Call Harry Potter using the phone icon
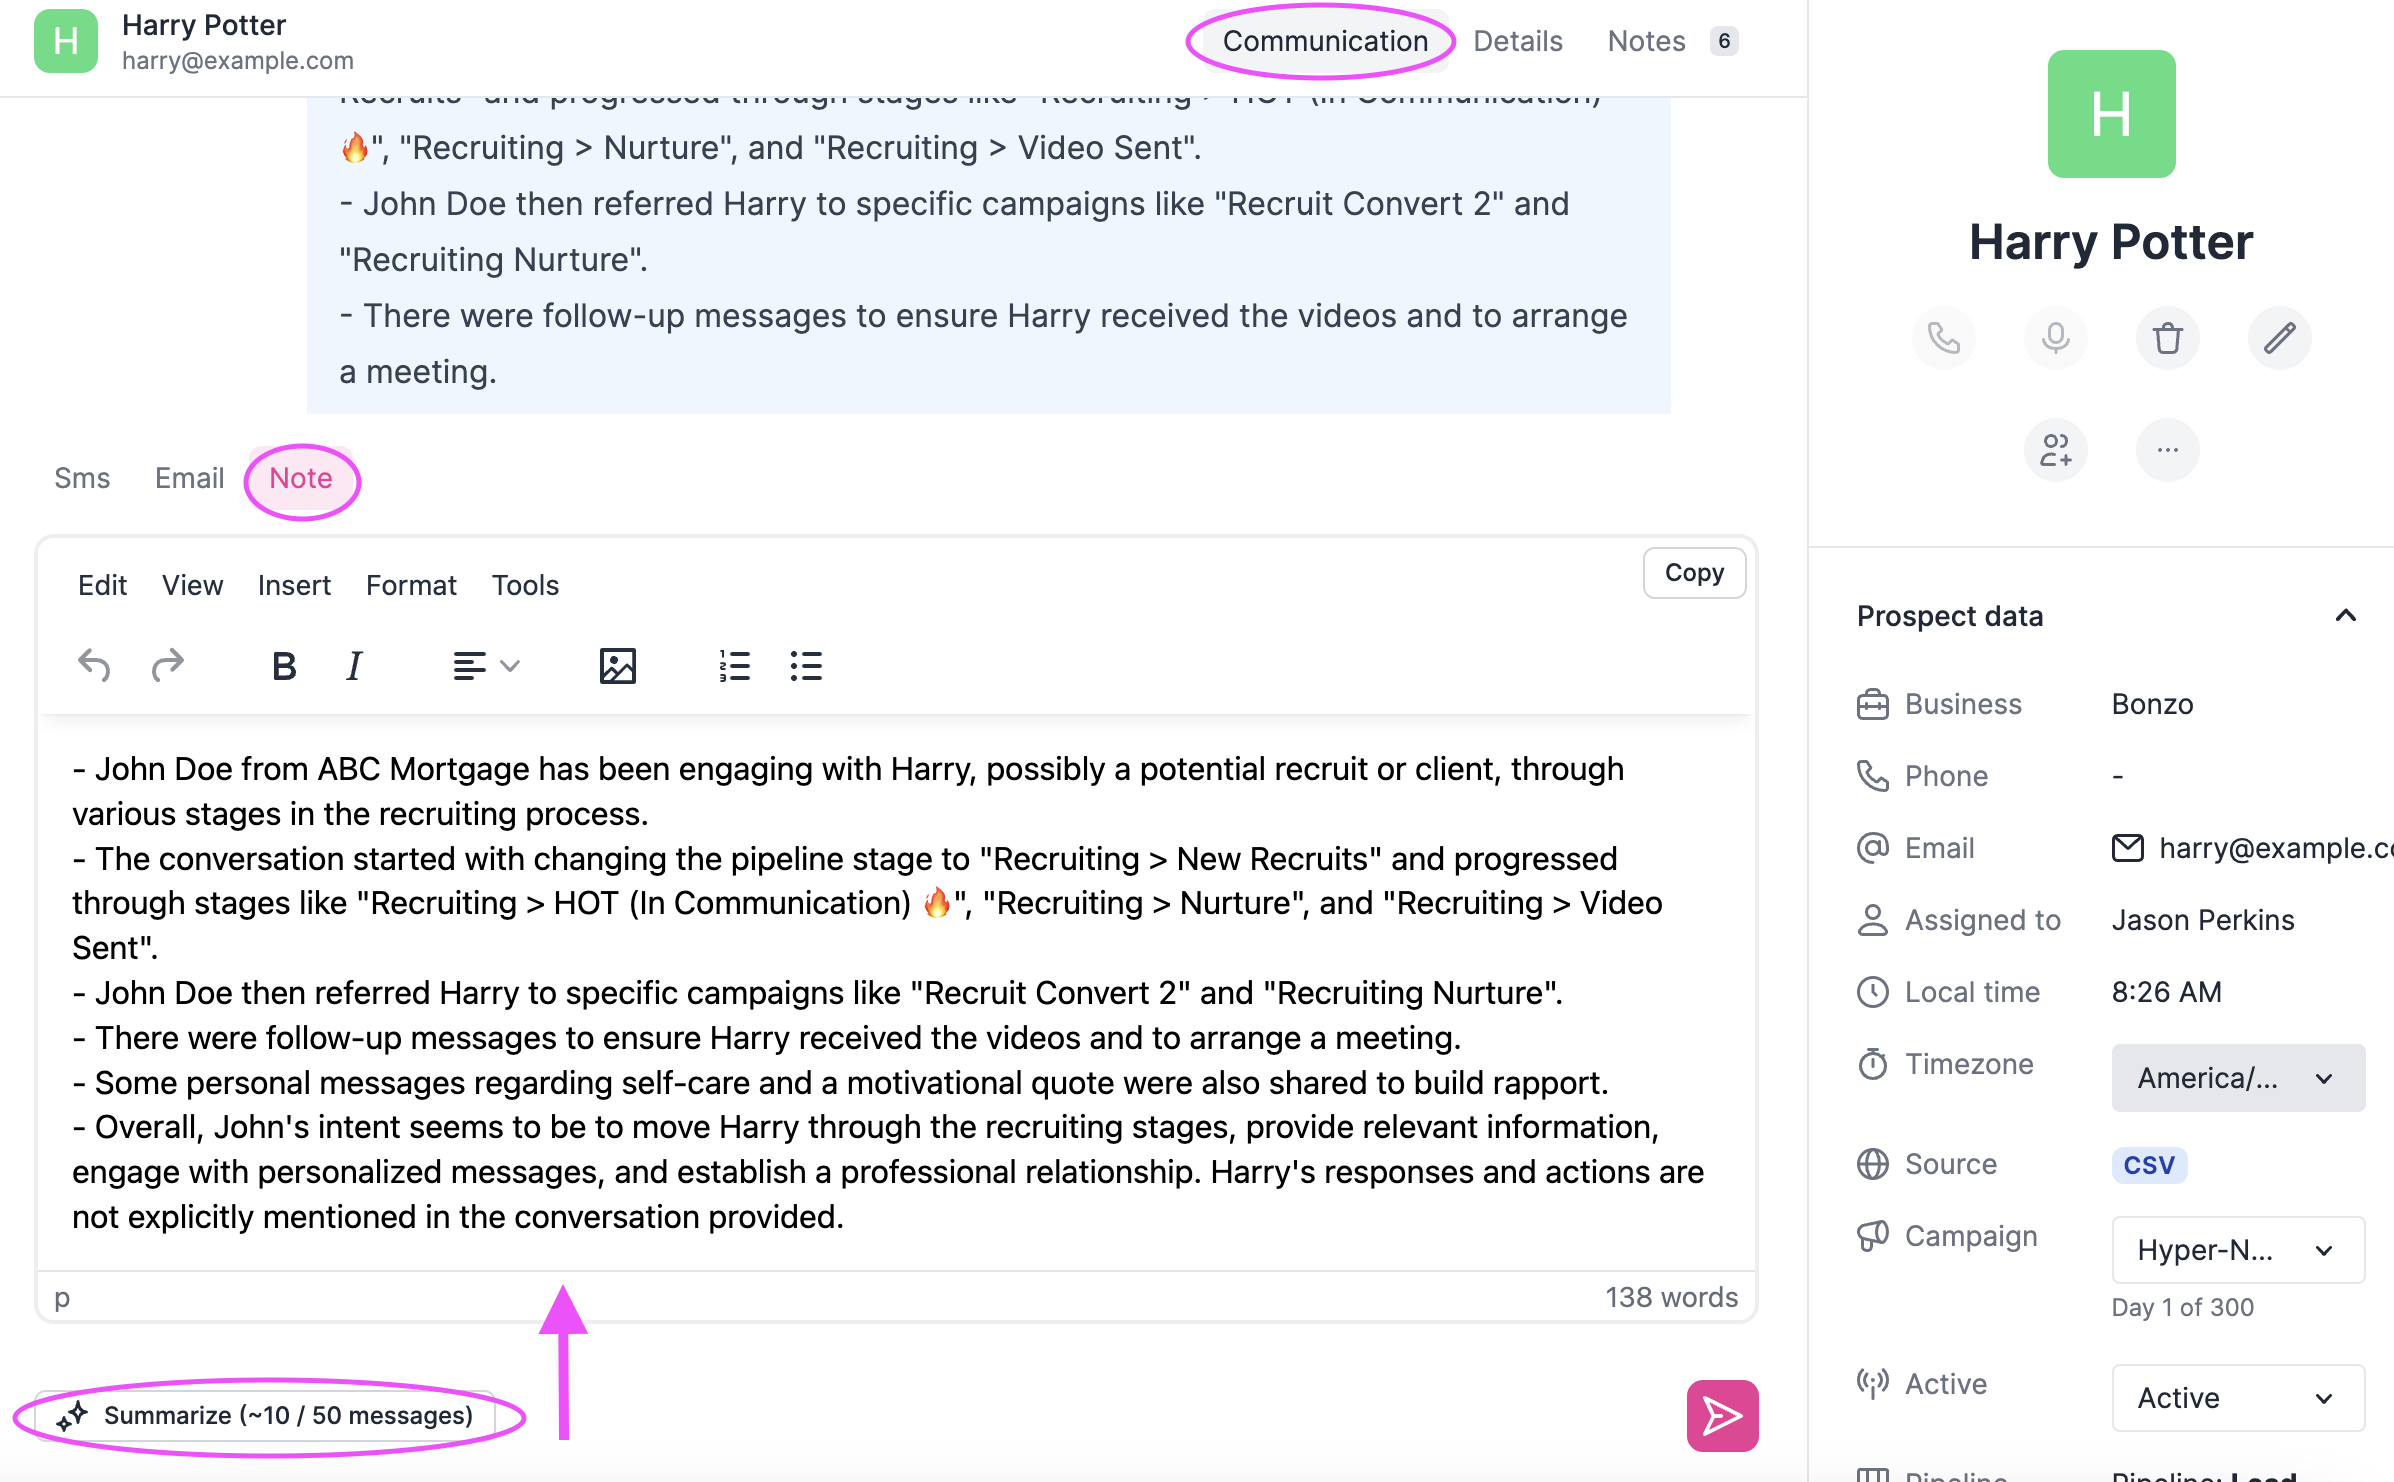 [1944, 338]
